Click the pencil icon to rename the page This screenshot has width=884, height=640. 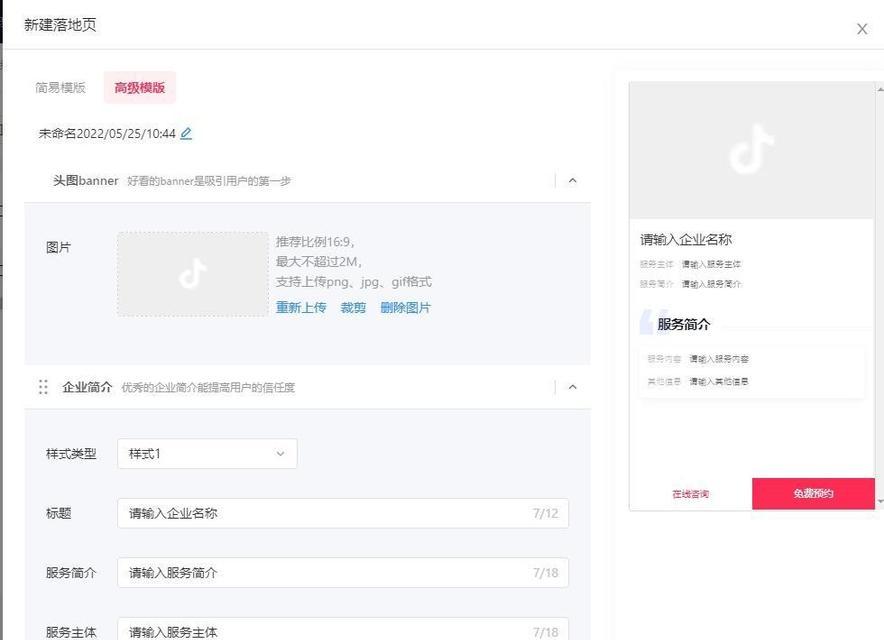point(186,134)
